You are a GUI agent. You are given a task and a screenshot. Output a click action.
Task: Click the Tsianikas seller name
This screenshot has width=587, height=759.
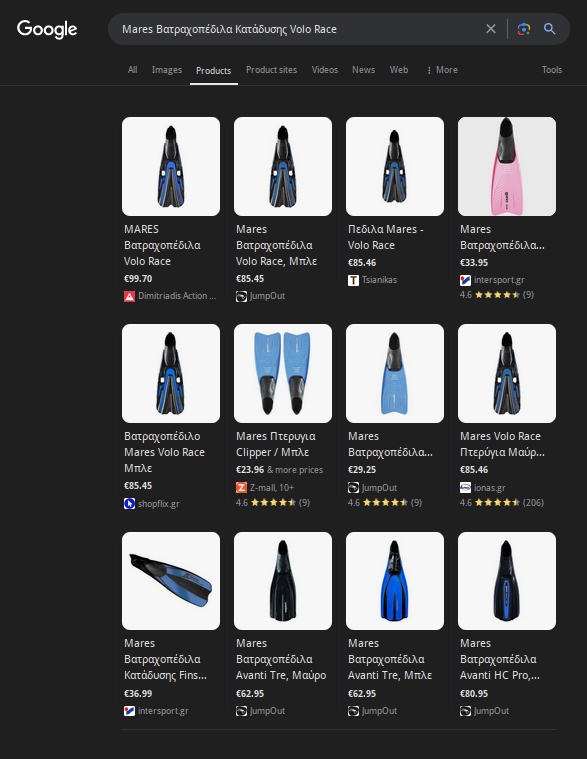[x=379, y=280]
